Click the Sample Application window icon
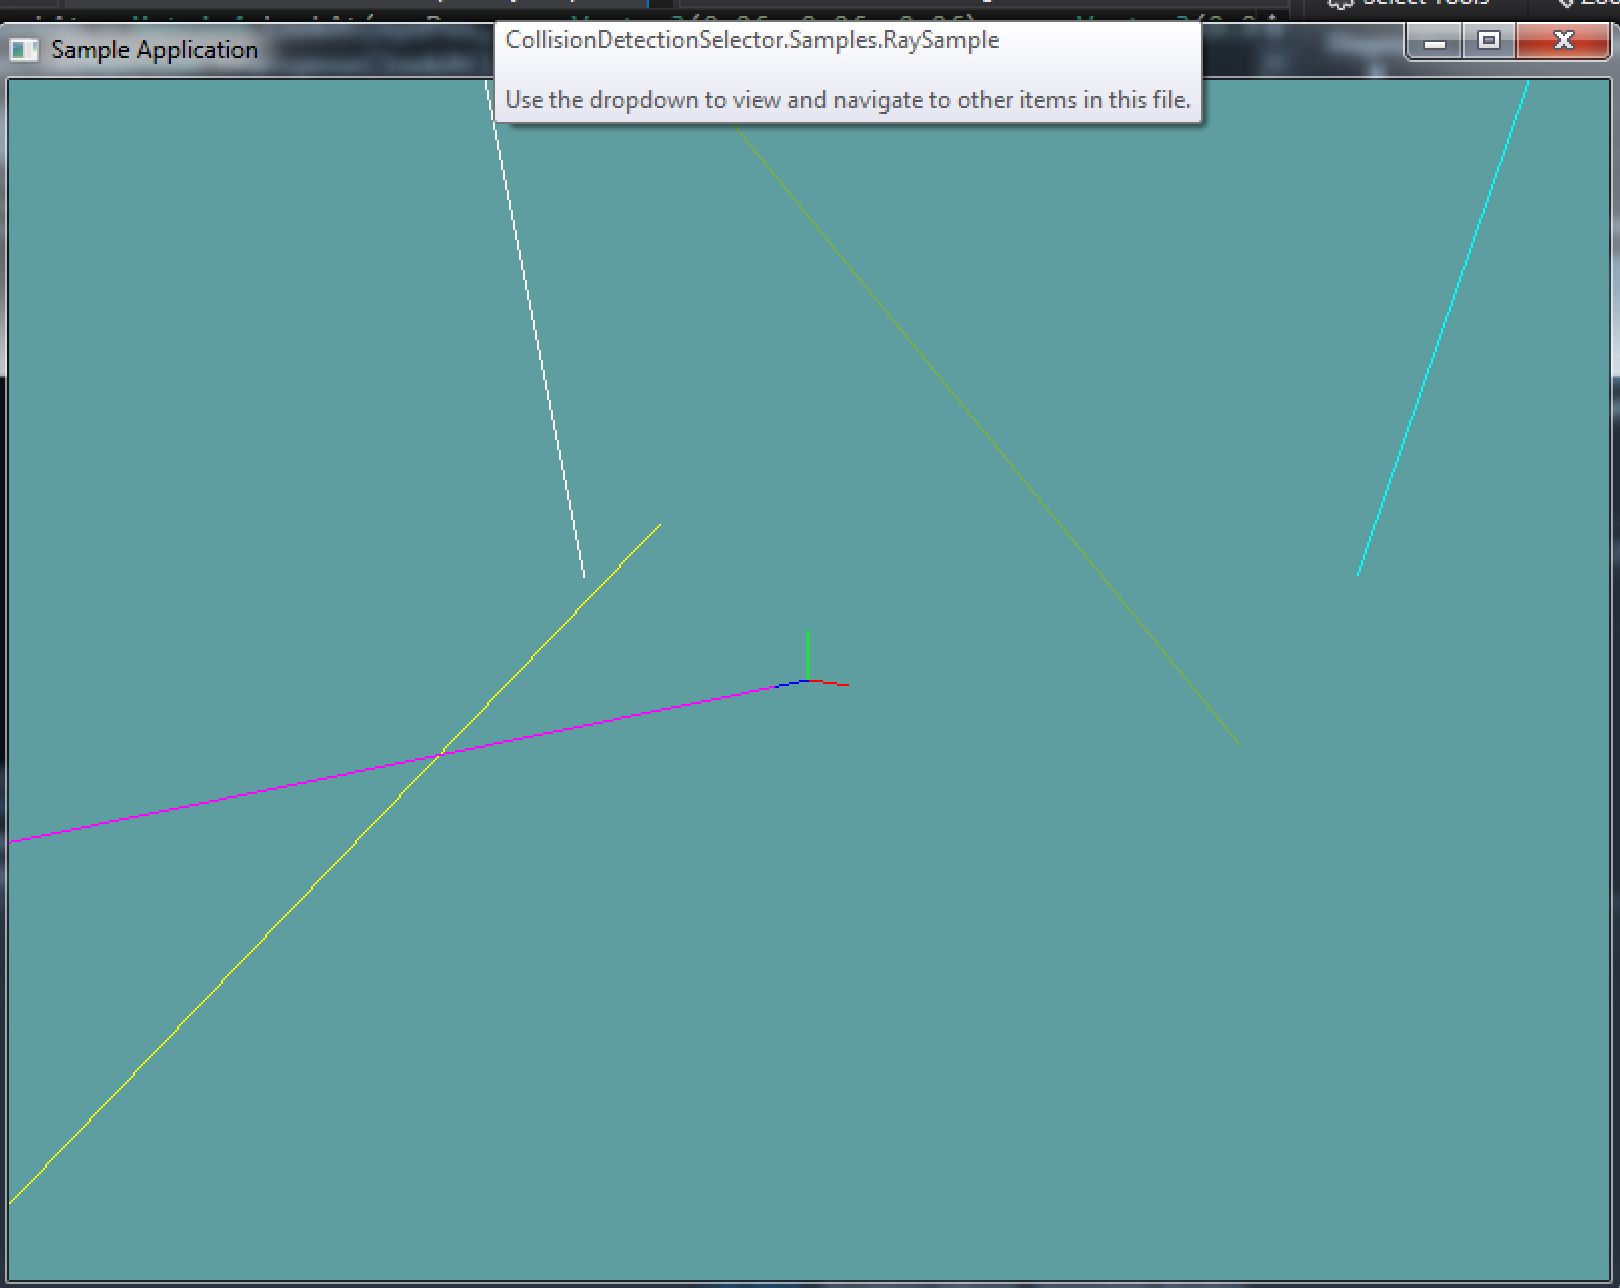This screenshot has height=1288, width=1620. (23, 50)
